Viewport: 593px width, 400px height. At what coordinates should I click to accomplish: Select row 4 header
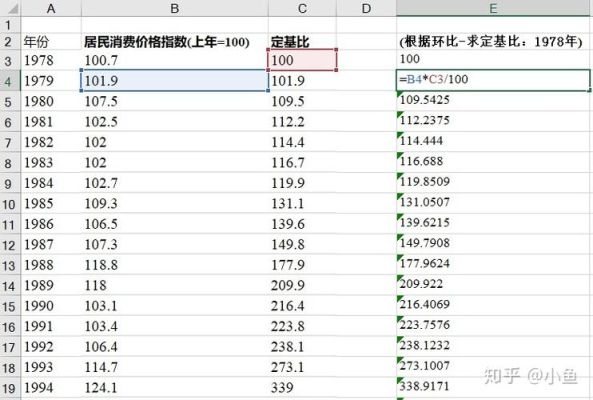point(10,81)
